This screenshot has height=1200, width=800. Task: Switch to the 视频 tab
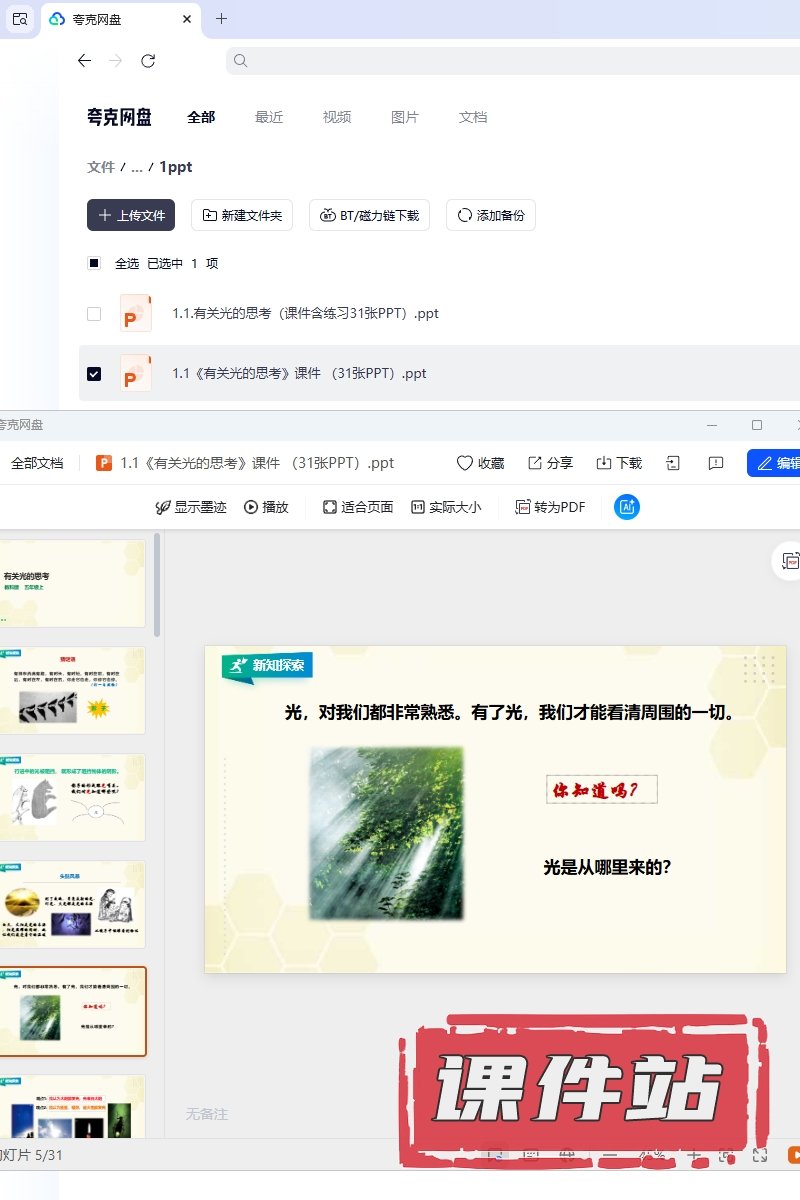337,117
